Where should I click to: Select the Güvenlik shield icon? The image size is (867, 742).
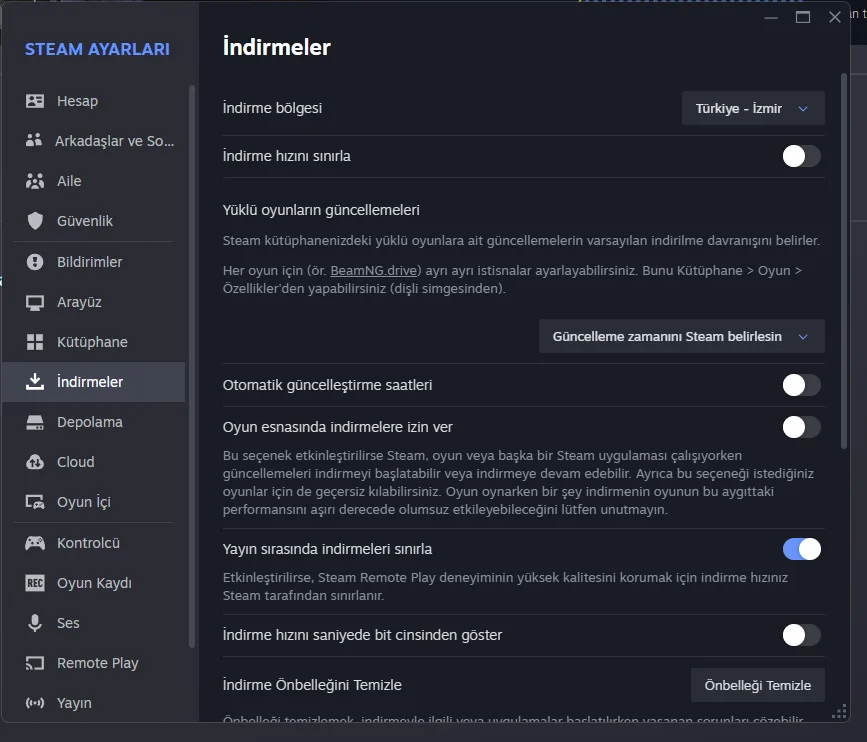(x=35, y=221)
